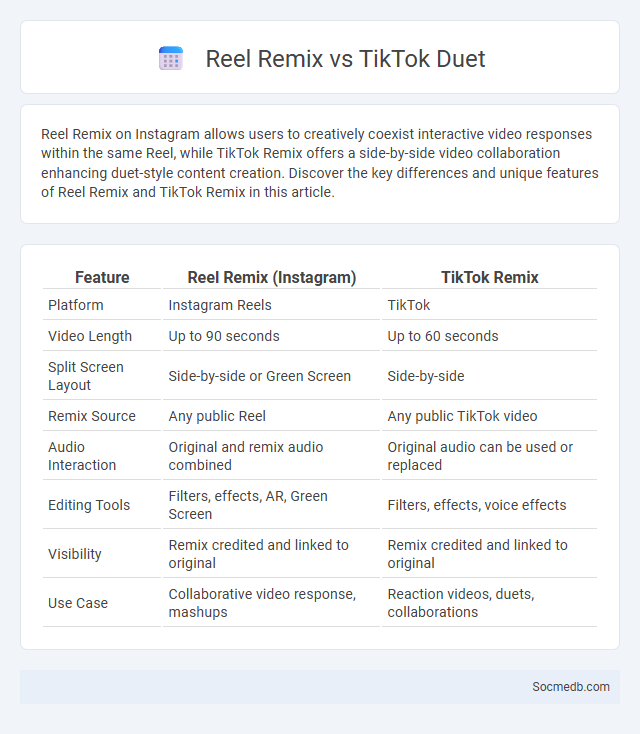Screen dimensions: 640x734
Task: Click the 'TikTok' platform cell
Action: [408, 305]
